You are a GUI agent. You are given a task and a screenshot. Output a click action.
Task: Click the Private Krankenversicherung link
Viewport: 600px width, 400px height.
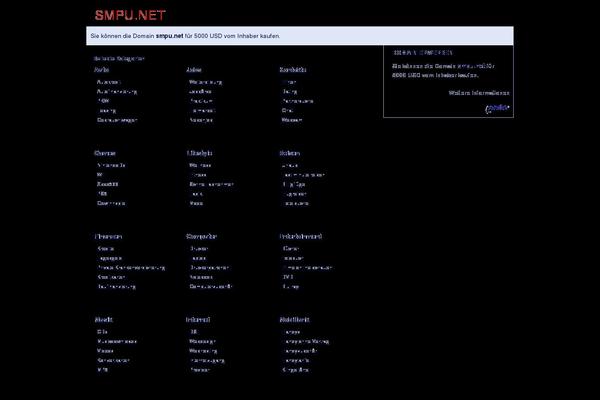coord(131,267)
